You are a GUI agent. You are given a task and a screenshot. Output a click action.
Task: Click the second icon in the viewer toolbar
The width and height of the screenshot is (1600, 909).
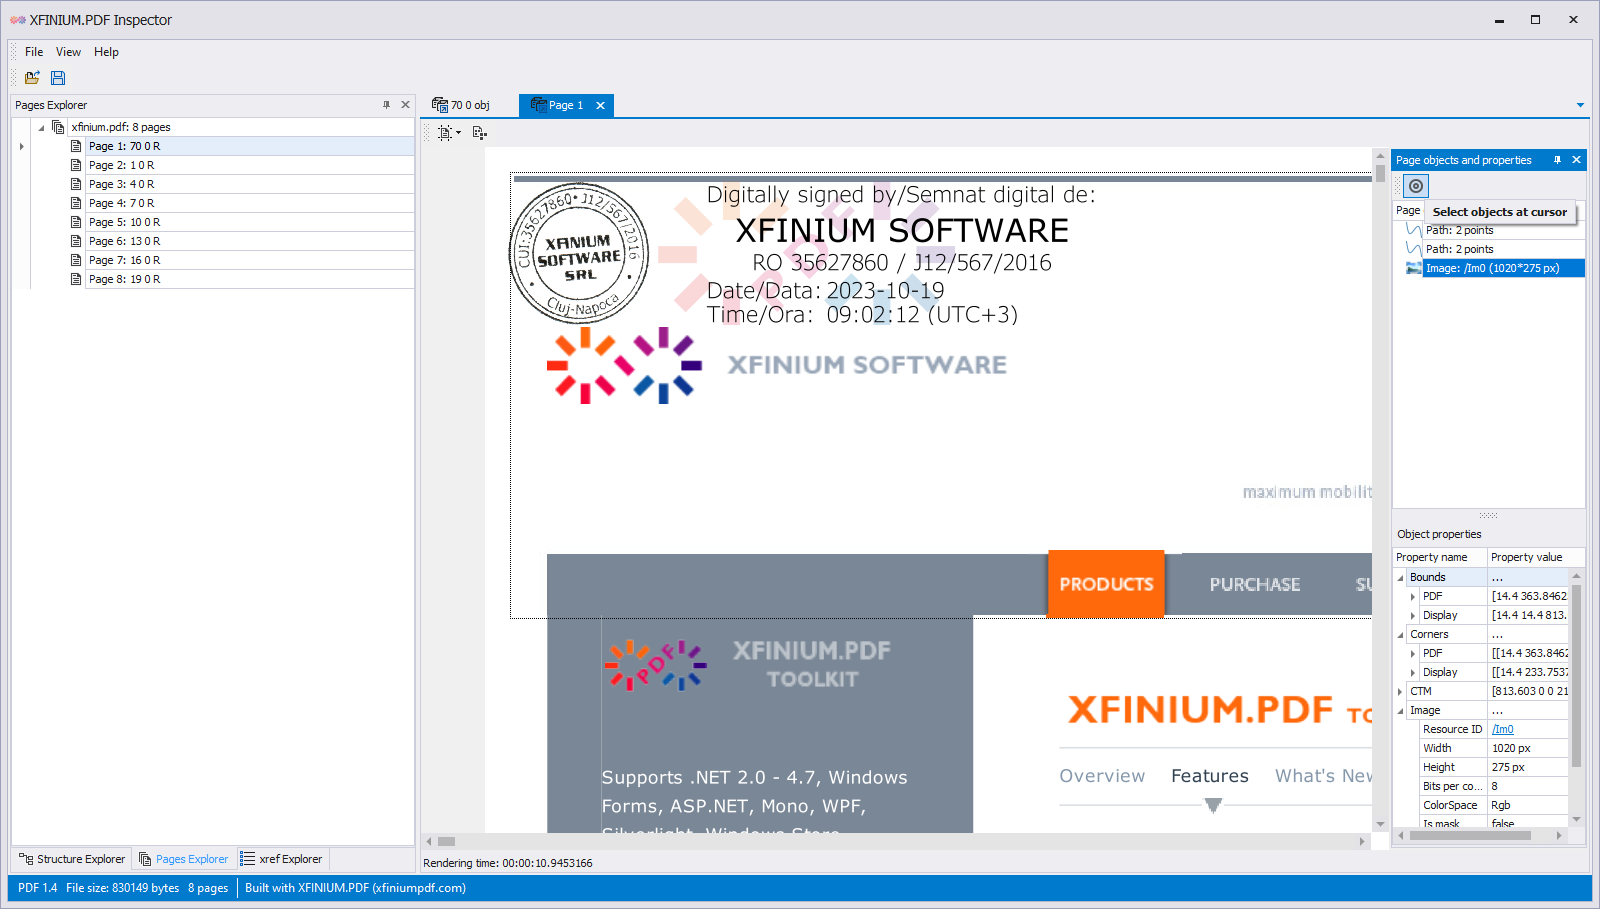[480, 132]
